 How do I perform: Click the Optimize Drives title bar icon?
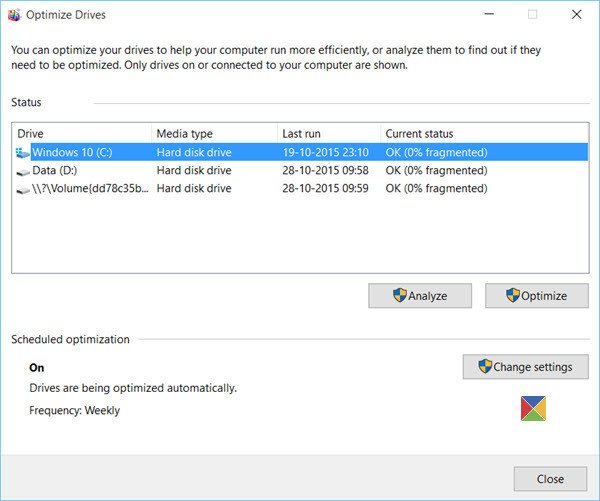point(14,15)
